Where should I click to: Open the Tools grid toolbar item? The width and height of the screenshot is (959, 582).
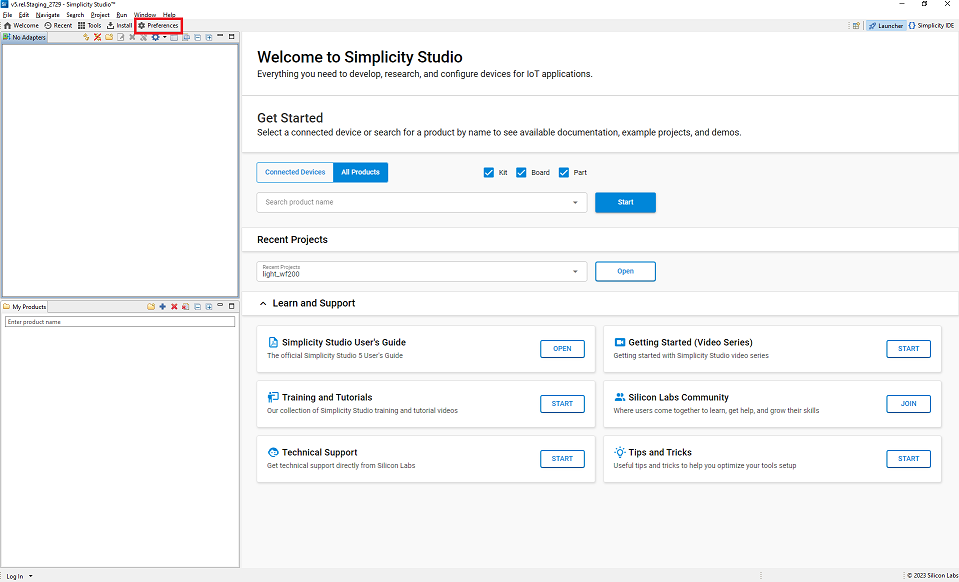coord(89,26)
